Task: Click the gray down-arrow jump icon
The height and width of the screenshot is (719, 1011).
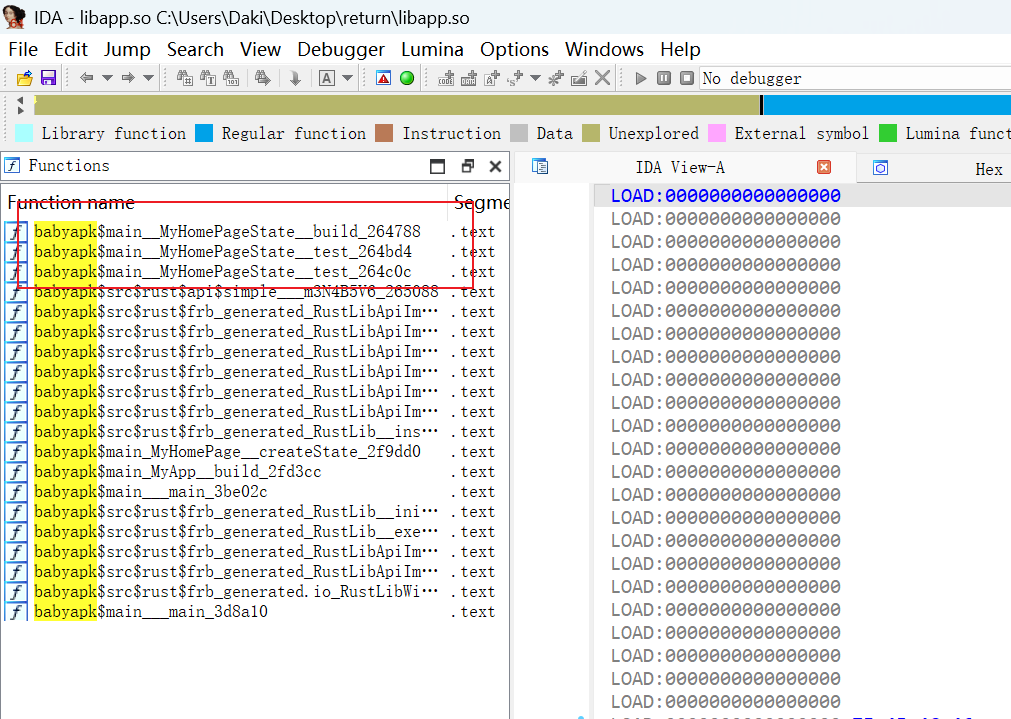Action: point(295,79)
